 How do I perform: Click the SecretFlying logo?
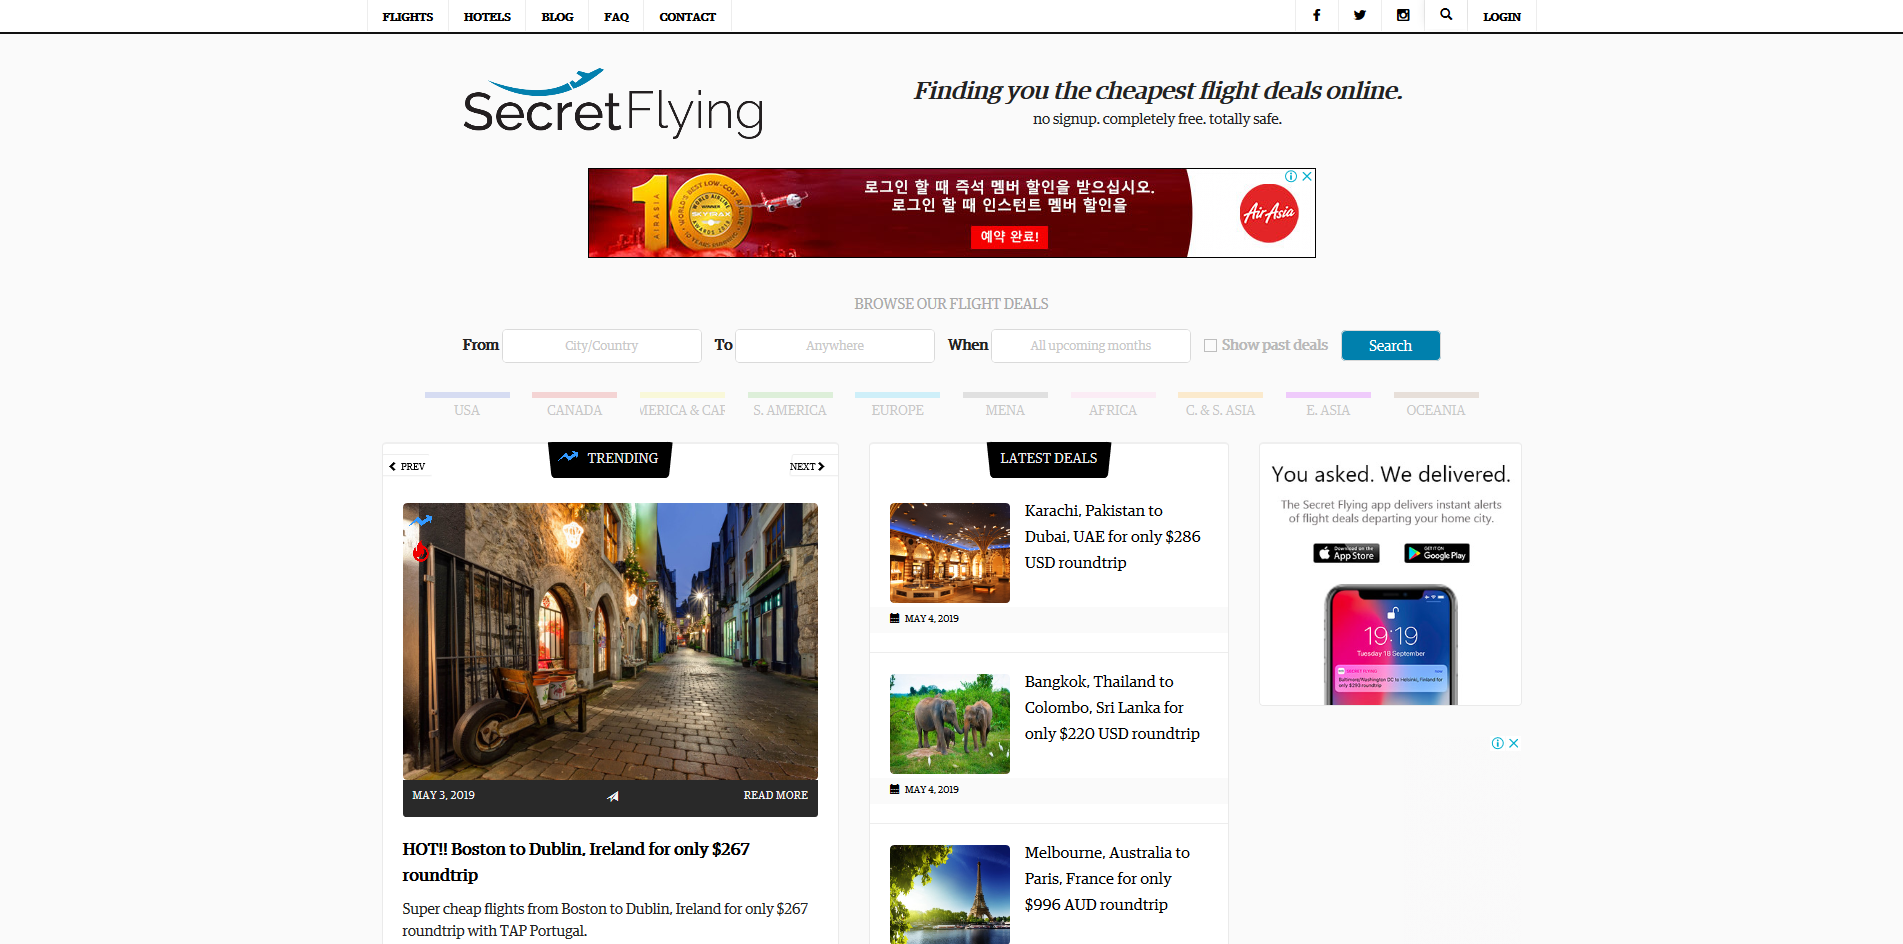coord(613,103)
